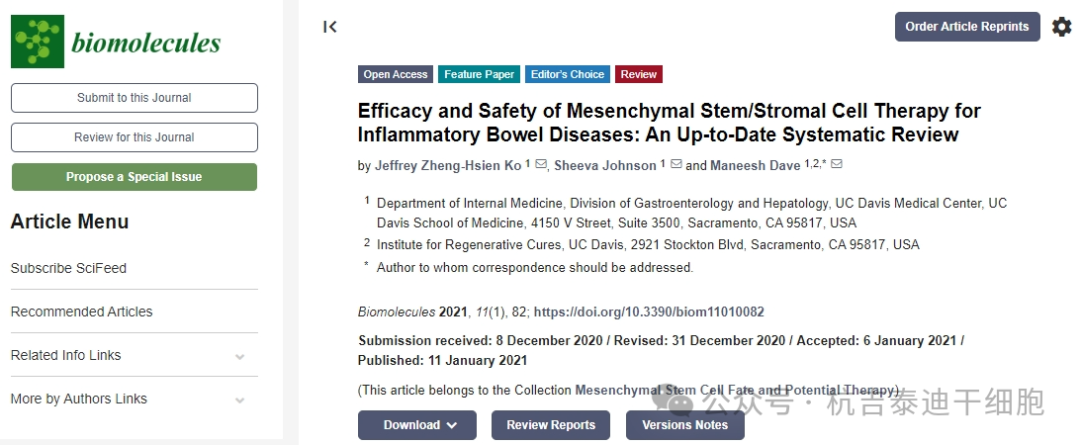Open the Download dropdown menu
This screenshot has width=1080, height=445.
pyautogui.click(x=417, y=425)
